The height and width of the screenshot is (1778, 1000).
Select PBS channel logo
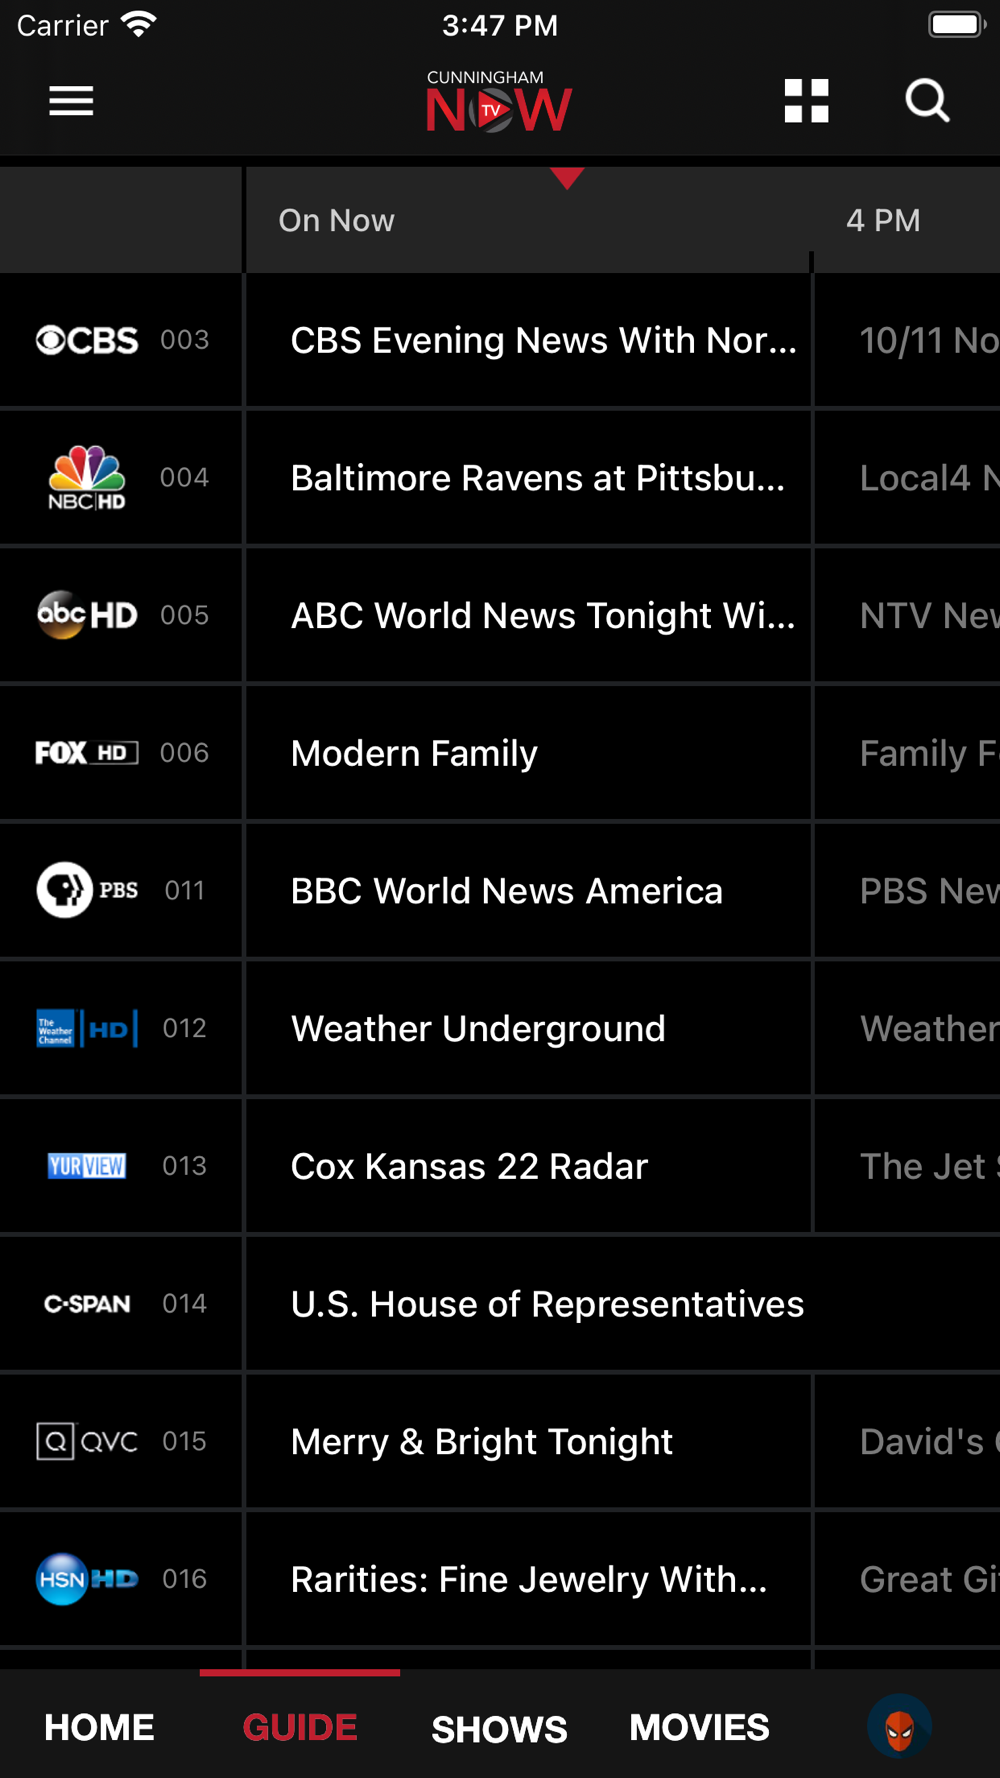click(87, 890)
